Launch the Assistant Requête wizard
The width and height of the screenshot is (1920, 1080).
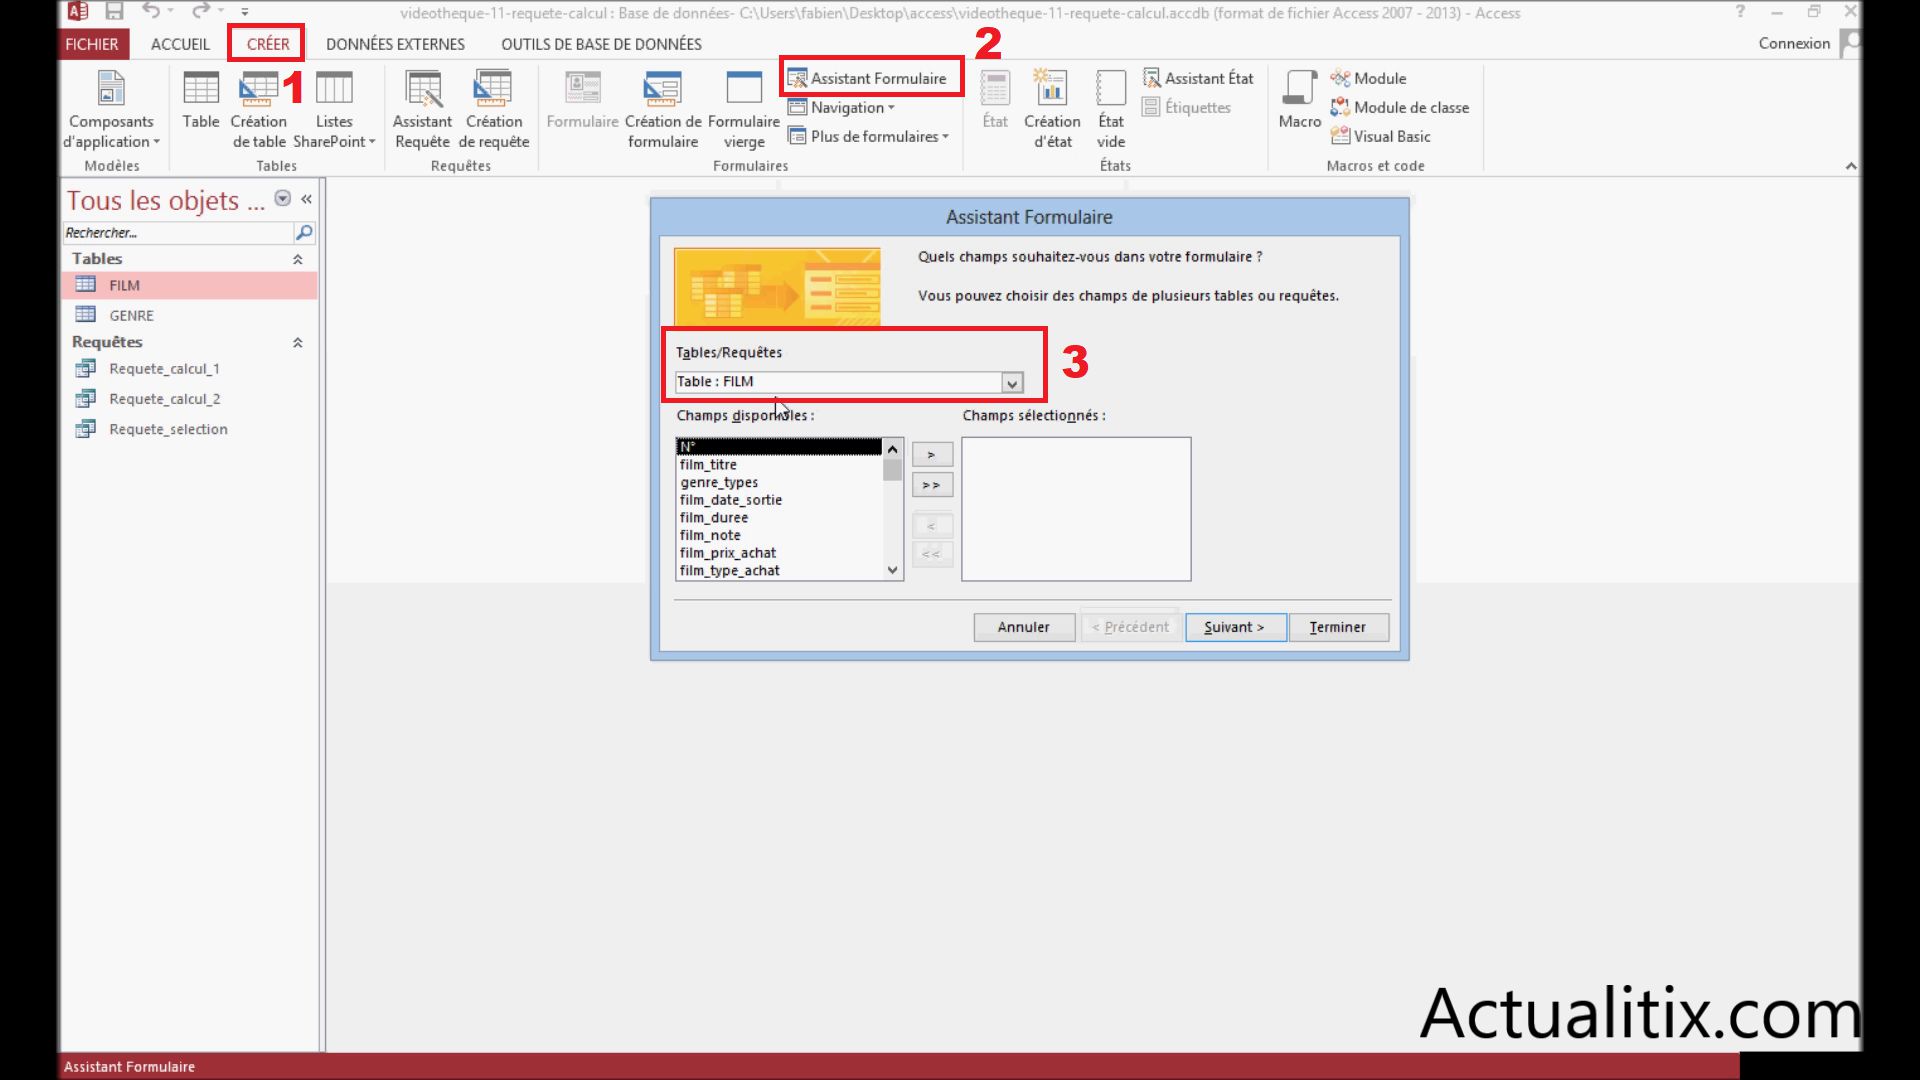423,110
